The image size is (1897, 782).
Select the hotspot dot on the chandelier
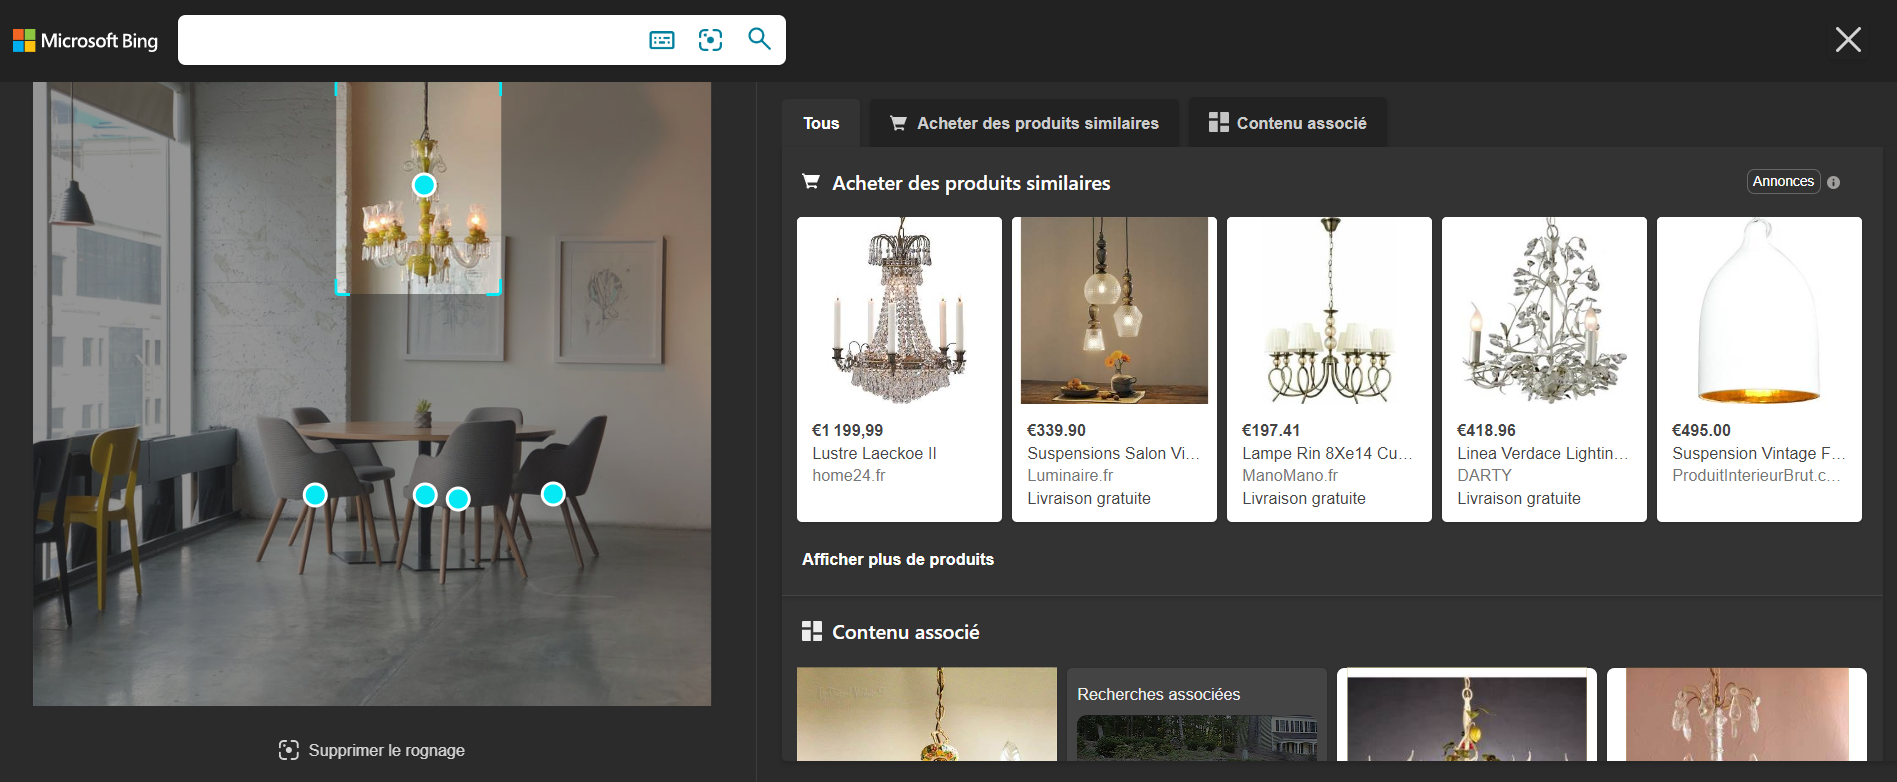pyautogui.click(x=424, y=185)
